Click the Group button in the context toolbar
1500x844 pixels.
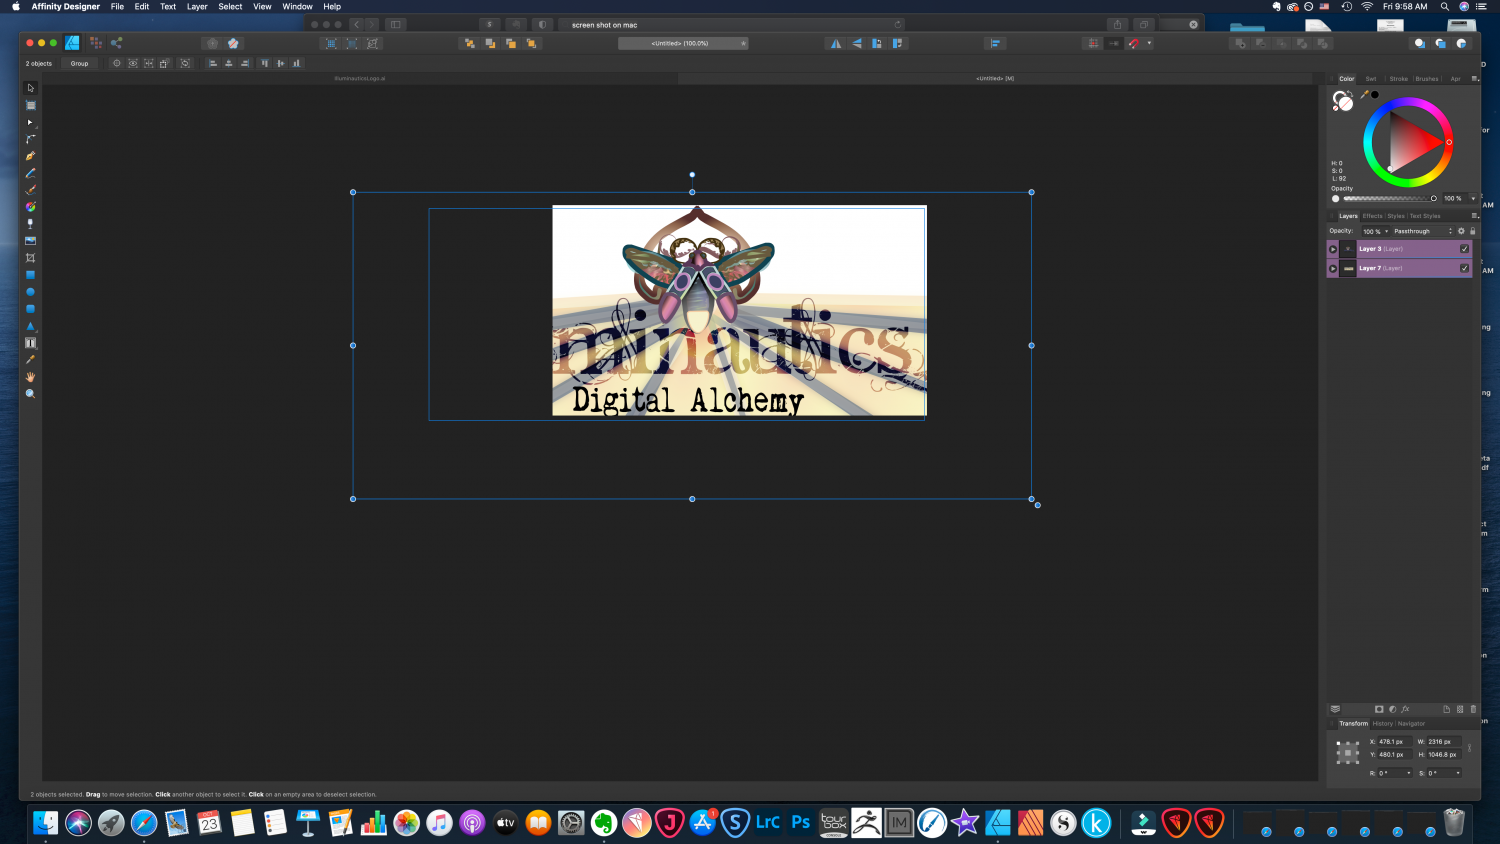click(x=79, y=63)
